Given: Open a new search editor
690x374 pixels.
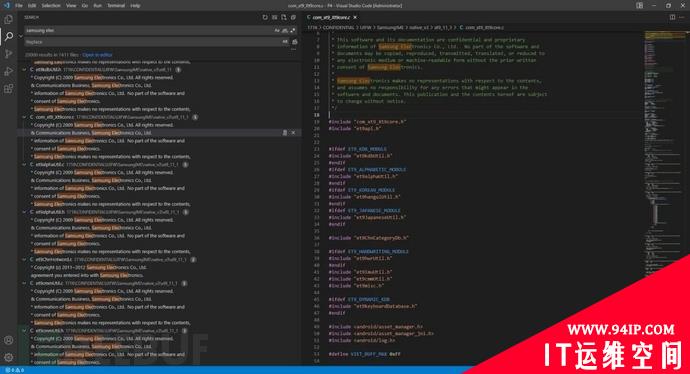Looking at the screenshot, I should point(284,17).
